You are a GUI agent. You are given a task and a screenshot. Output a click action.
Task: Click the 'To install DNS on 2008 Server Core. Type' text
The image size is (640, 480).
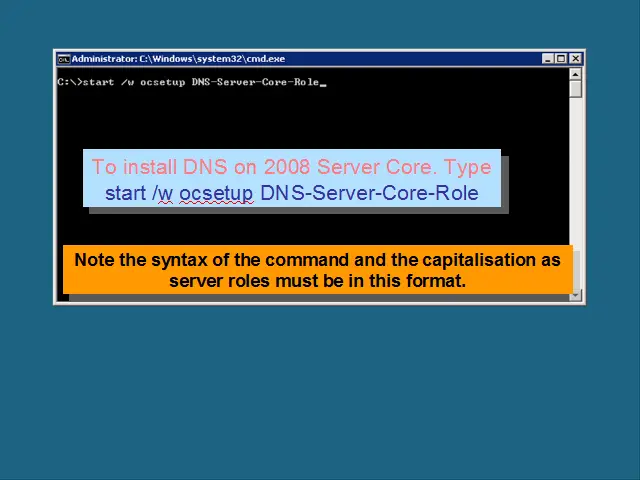point(291,167)
